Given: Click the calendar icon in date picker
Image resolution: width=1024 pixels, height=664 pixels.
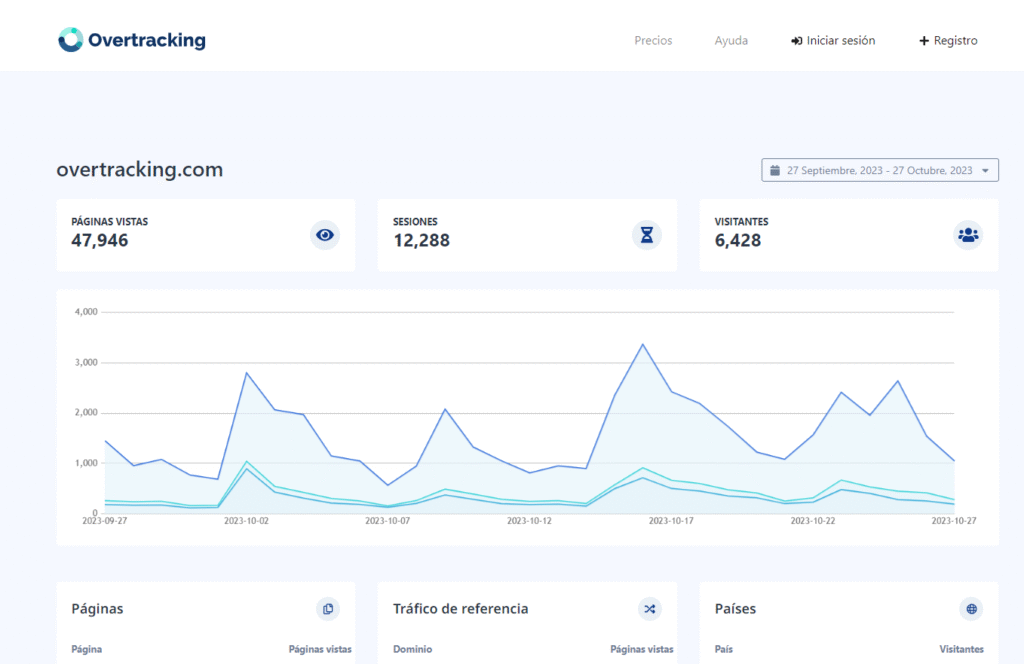Looking at the screenshot, I should click(775, 170).
